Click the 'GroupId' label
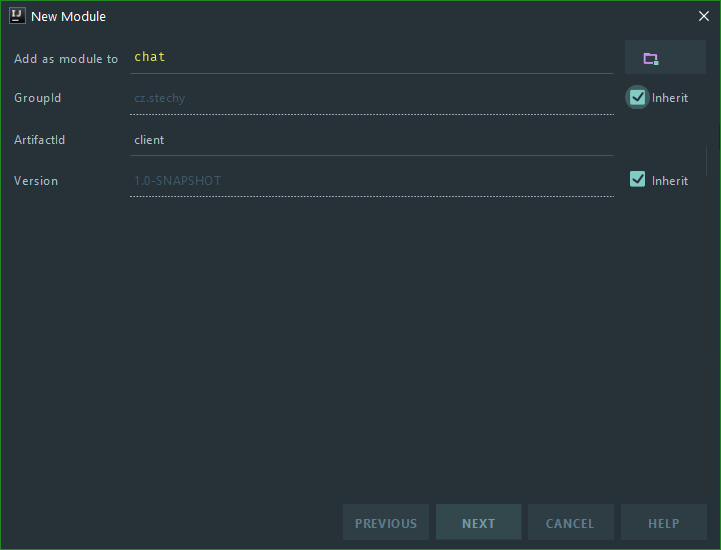 (x=37, y=98)
